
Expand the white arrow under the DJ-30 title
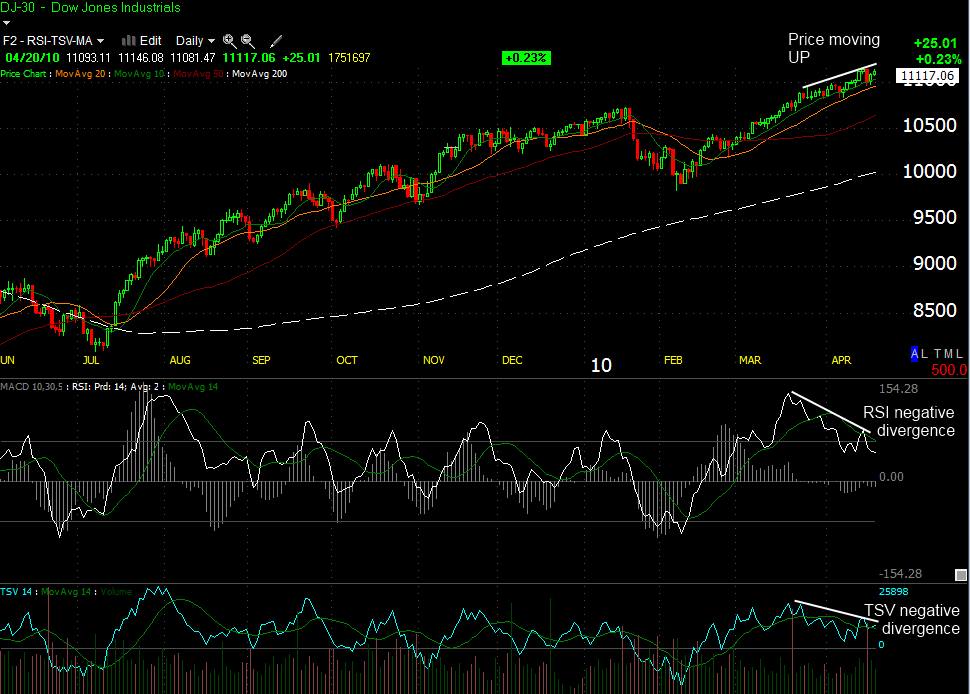click(6, 23)
